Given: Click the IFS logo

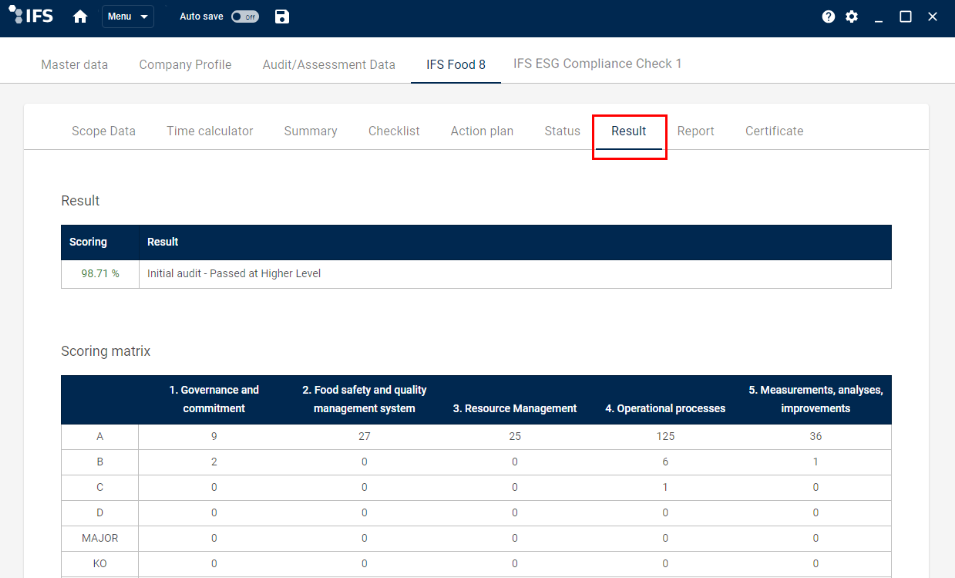Looking at the screenshot, I should coord(31,15).
